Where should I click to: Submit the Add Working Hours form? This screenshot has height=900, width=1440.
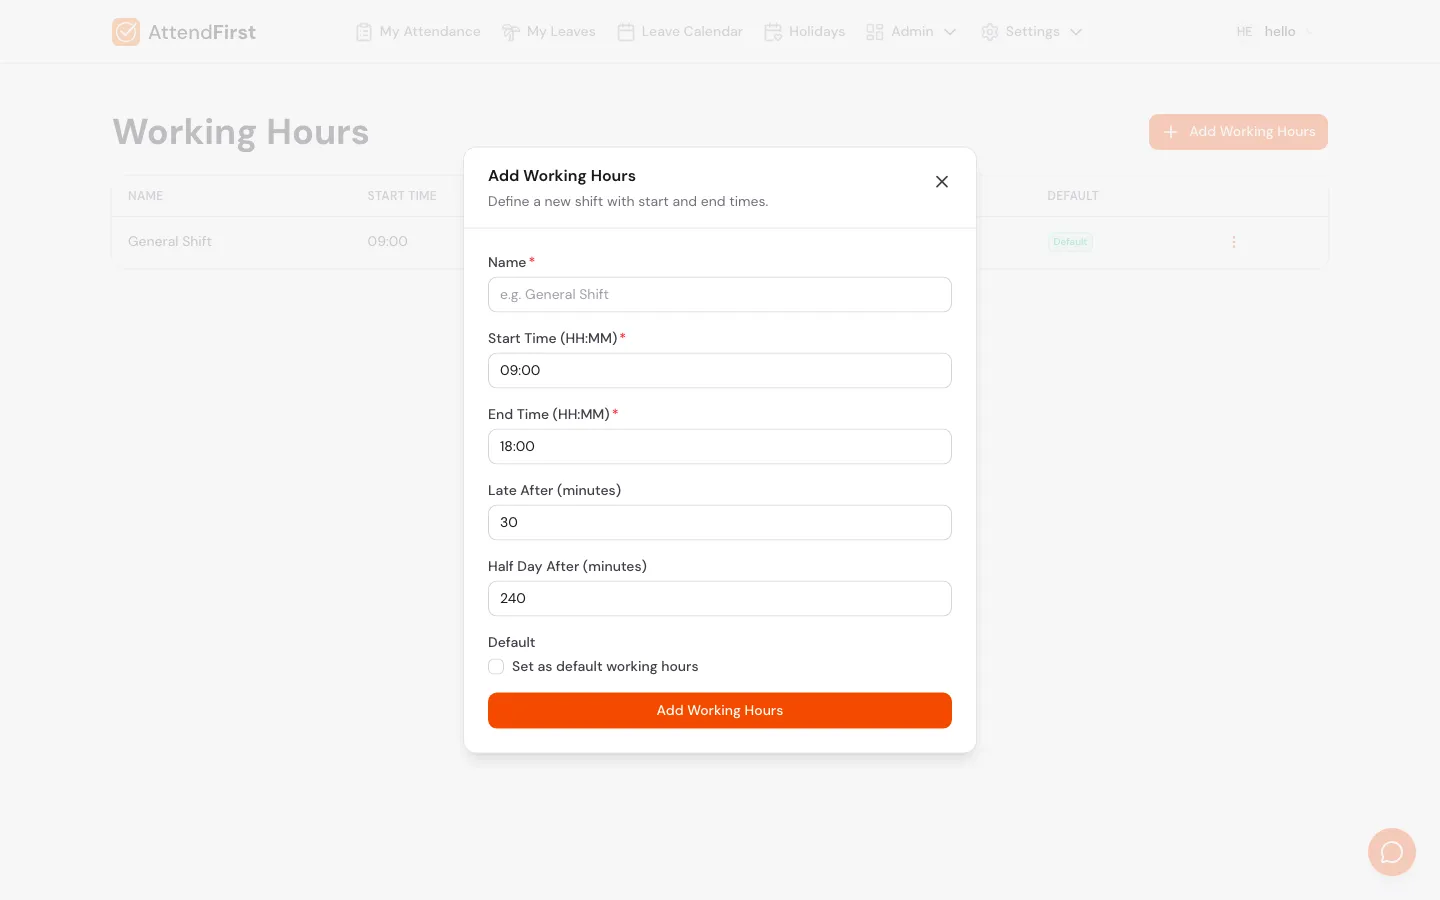pos(719,710)
